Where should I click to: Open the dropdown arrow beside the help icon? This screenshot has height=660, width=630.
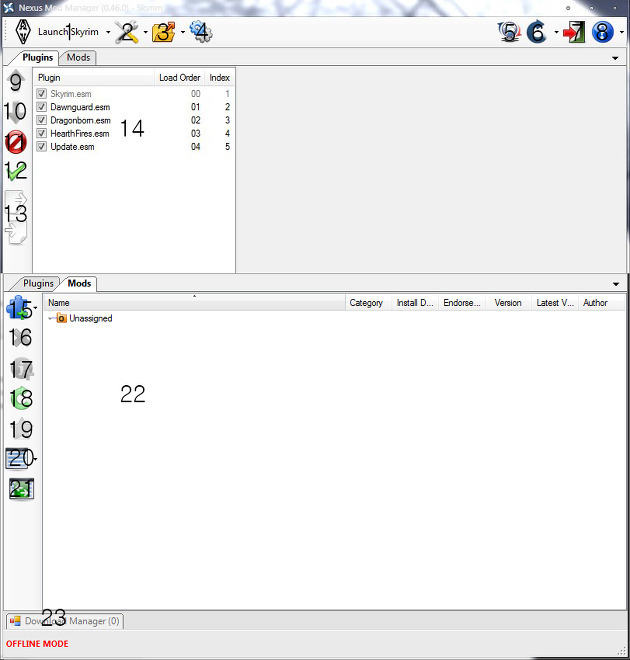[621, 32]
